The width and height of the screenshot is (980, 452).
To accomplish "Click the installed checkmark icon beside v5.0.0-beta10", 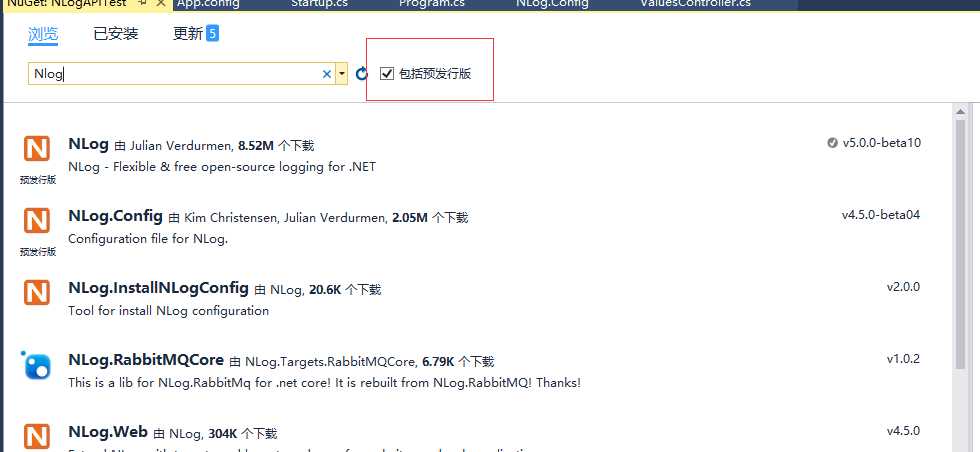I will tap(832, 143).
